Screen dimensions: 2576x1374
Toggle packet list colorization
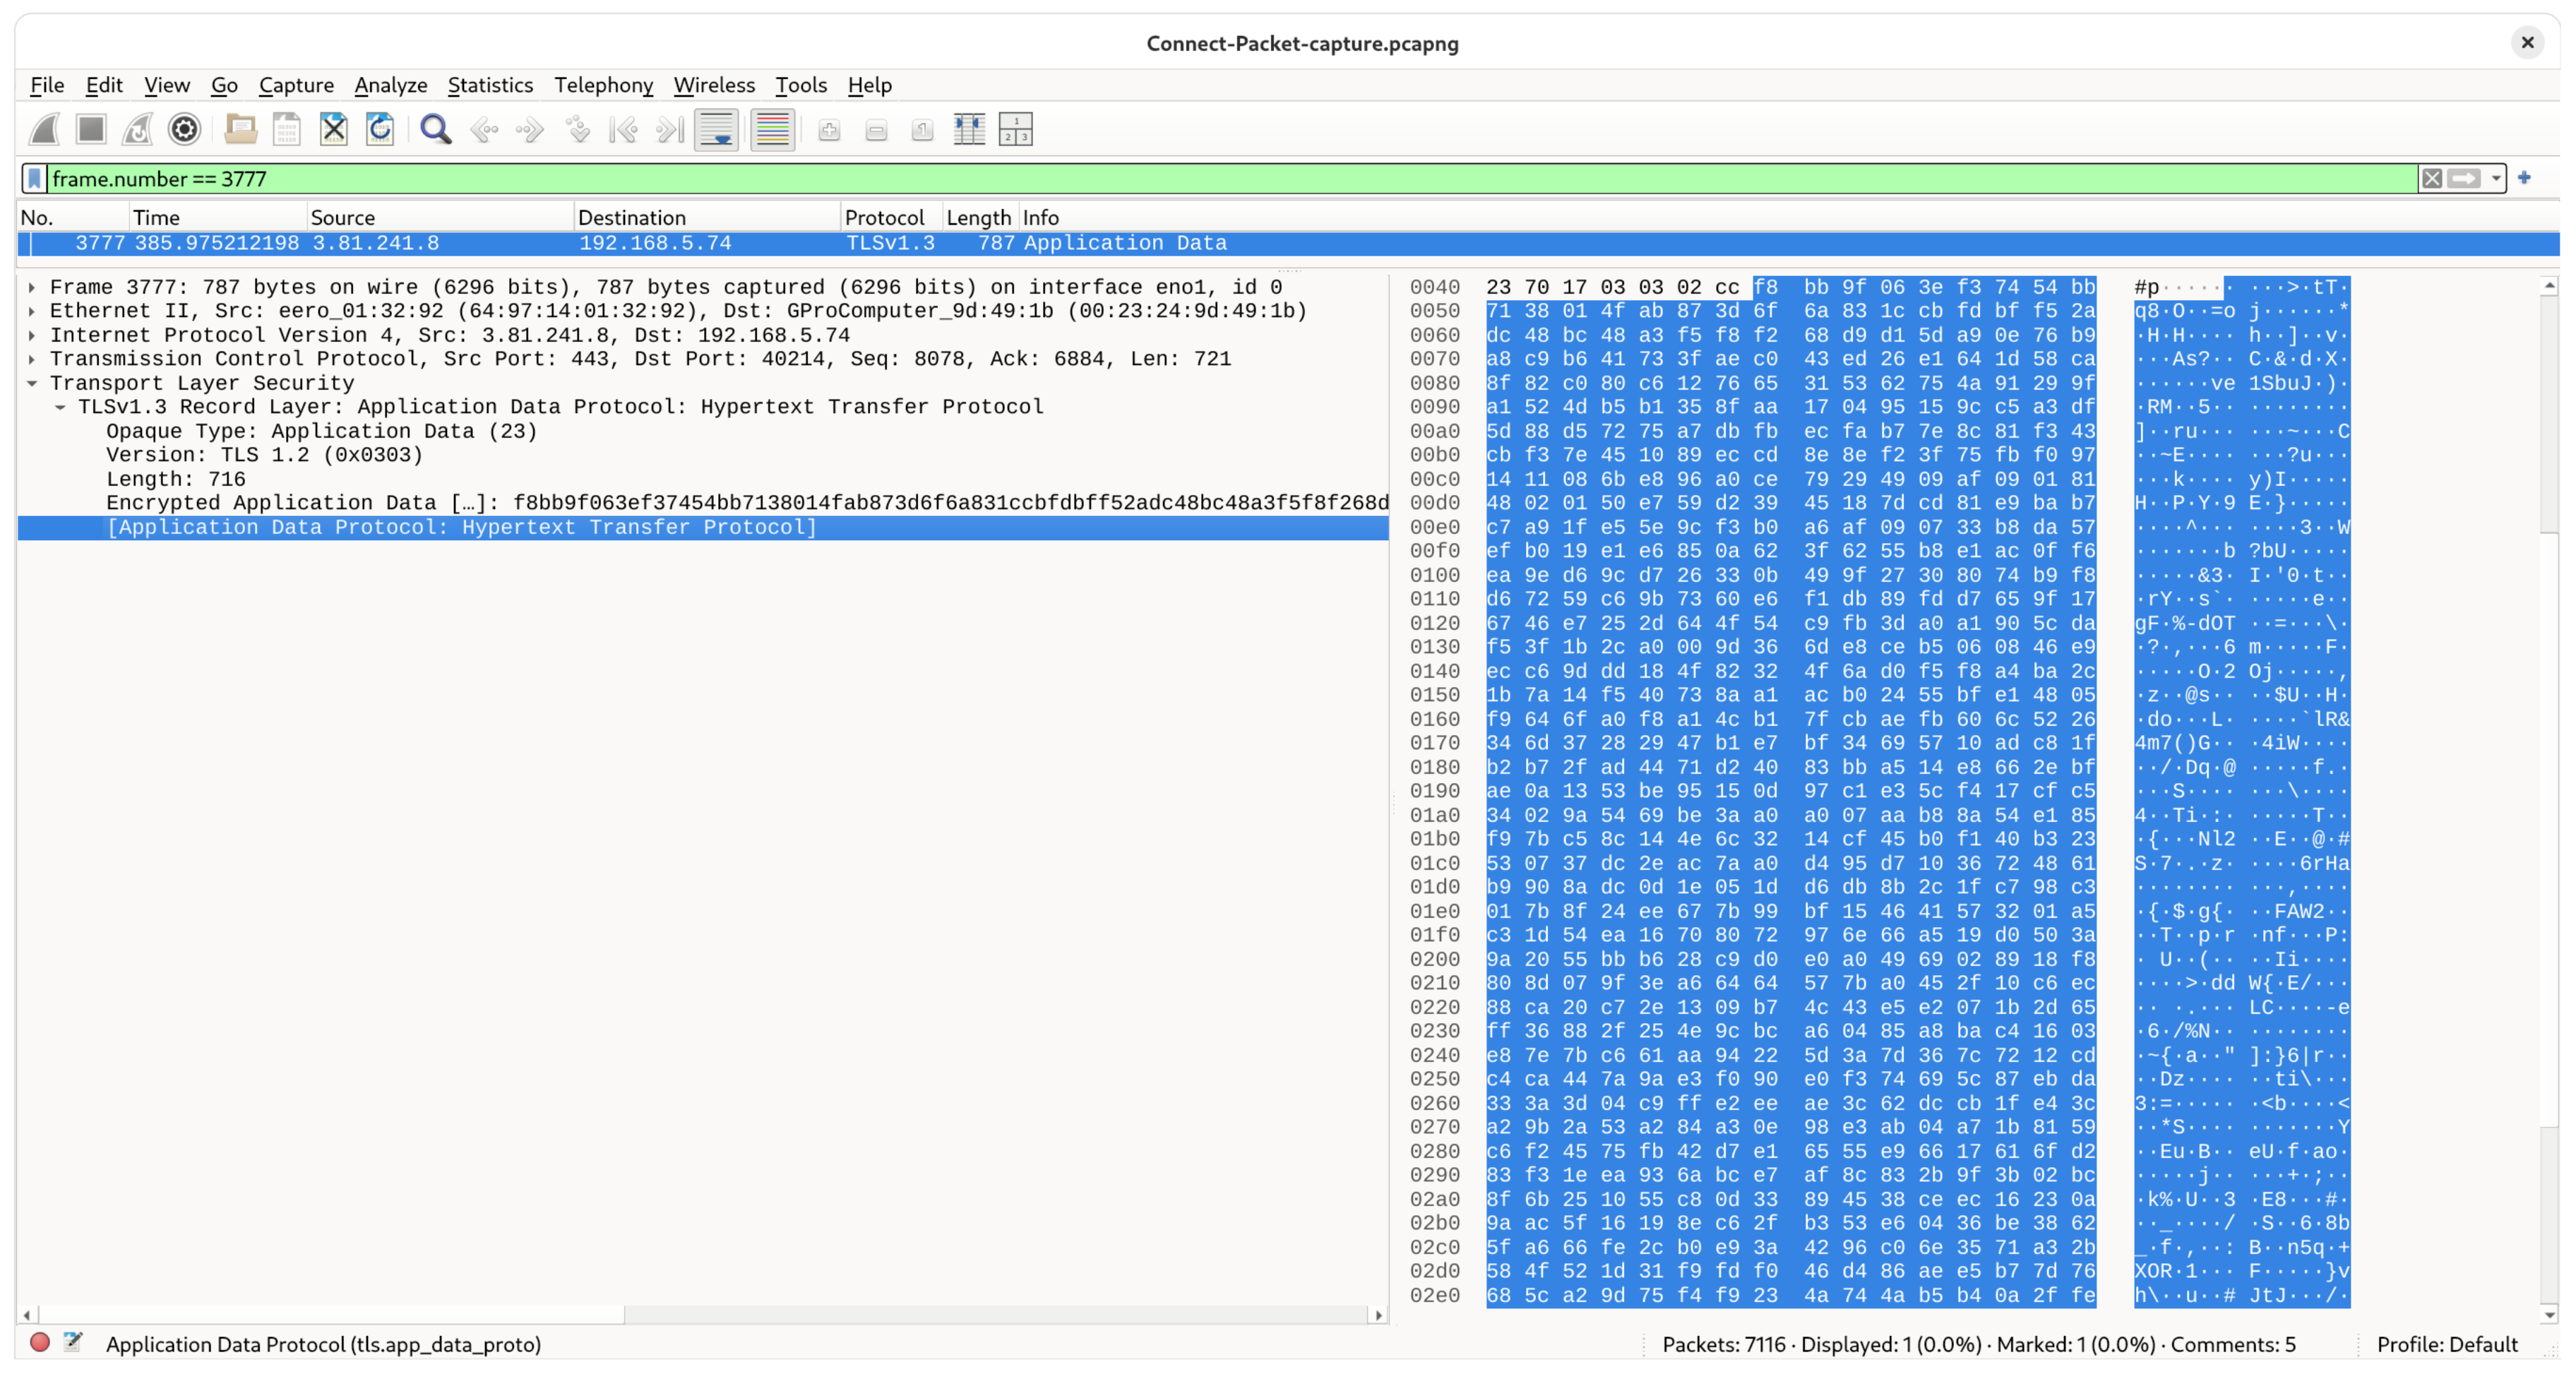coord(773,129)
